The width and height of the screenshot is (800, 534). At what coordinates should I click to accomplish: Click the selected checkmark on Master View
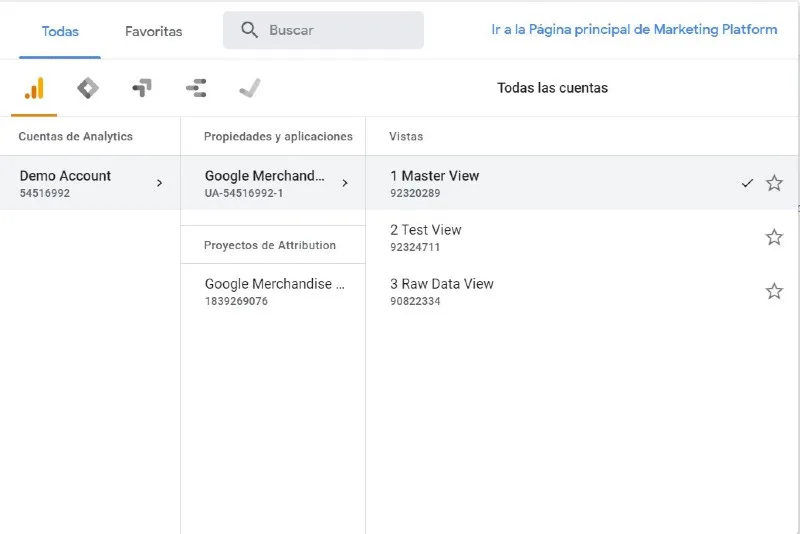[747, 183]
